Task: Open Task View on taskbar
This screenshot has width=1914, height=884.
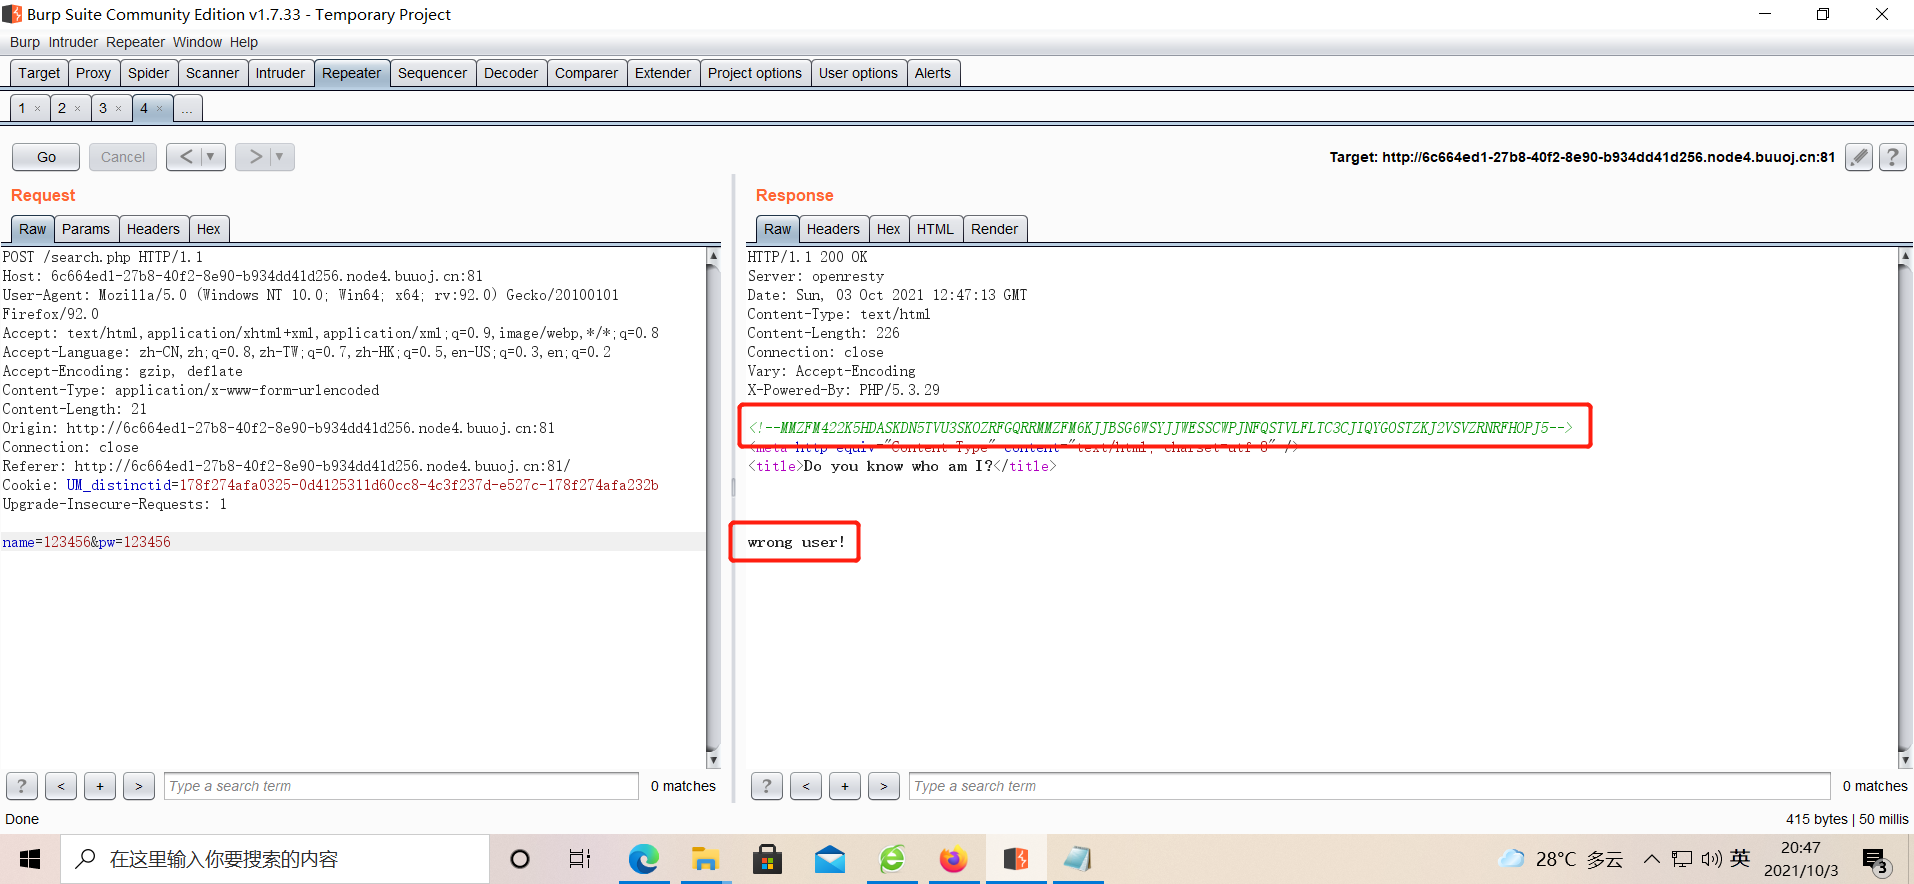Action: [580, 859]
